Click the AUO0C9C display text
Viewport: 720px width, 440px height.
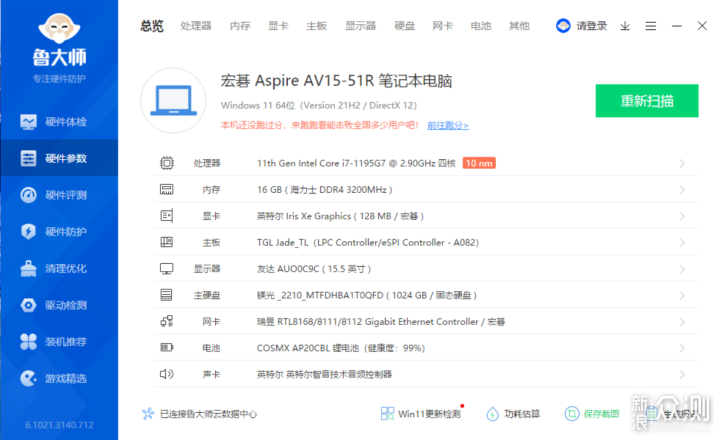314,269
